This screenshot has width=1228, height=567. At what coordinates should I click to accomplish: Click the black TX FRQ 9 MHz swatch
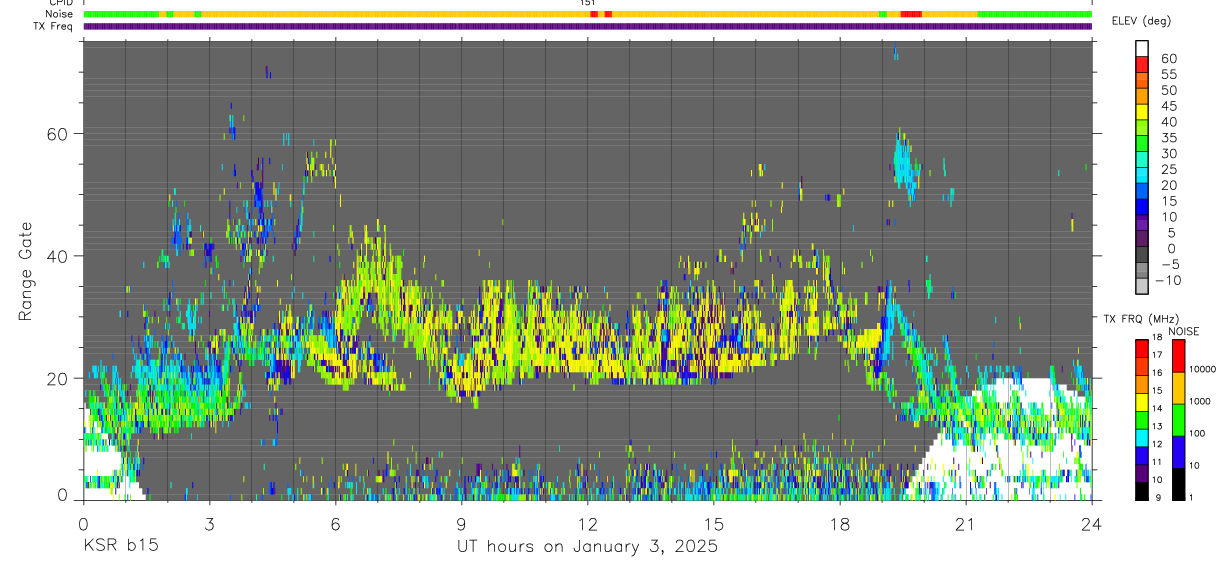click(1142, 491)
